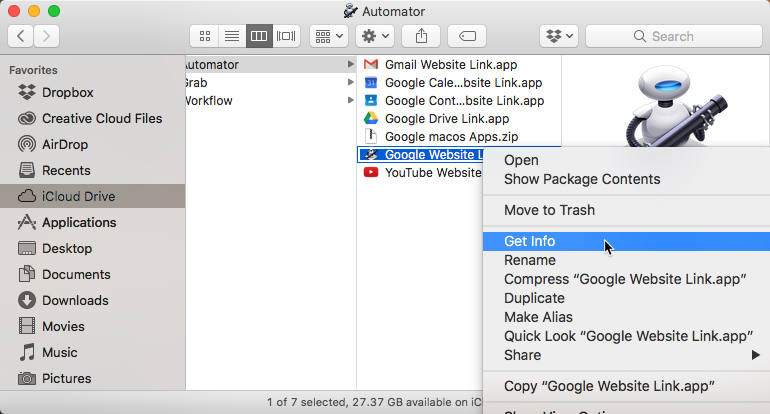
Task: Open the item arrangement dropdown
Action: [x=329, y=36]
